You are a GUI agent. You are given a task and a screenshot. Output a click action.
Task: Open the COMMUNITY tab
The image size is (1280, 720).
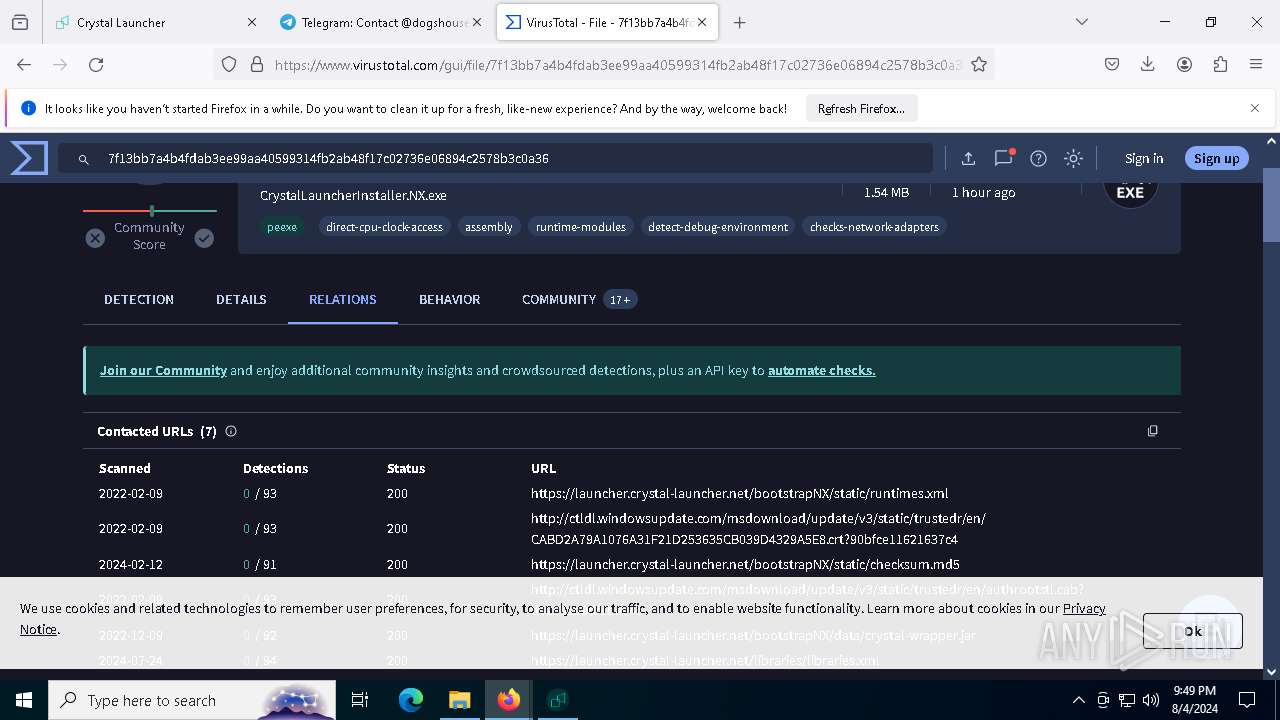578,299
